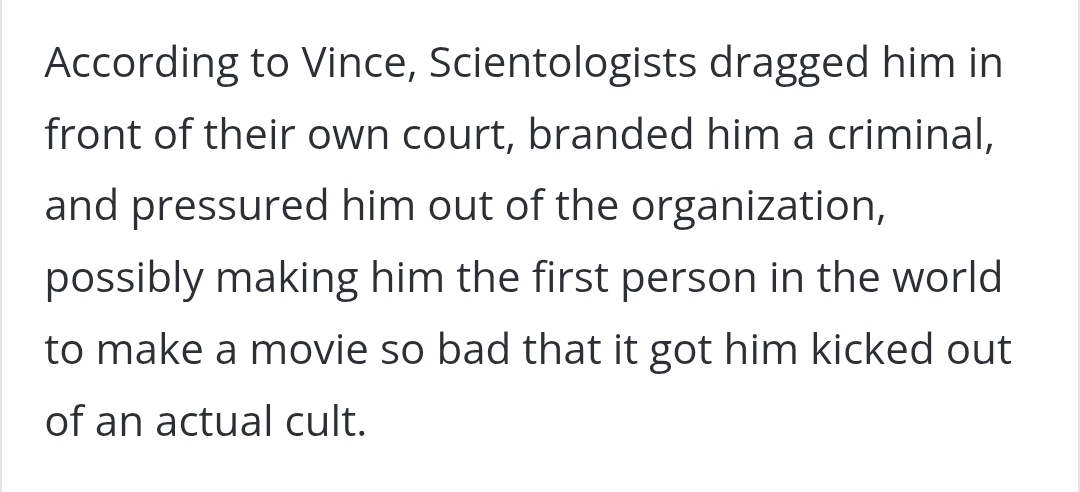Click the word "pressured" in the third line
Image resolution: width=1080 pixels, height=492 pixels.
[230, 207]
